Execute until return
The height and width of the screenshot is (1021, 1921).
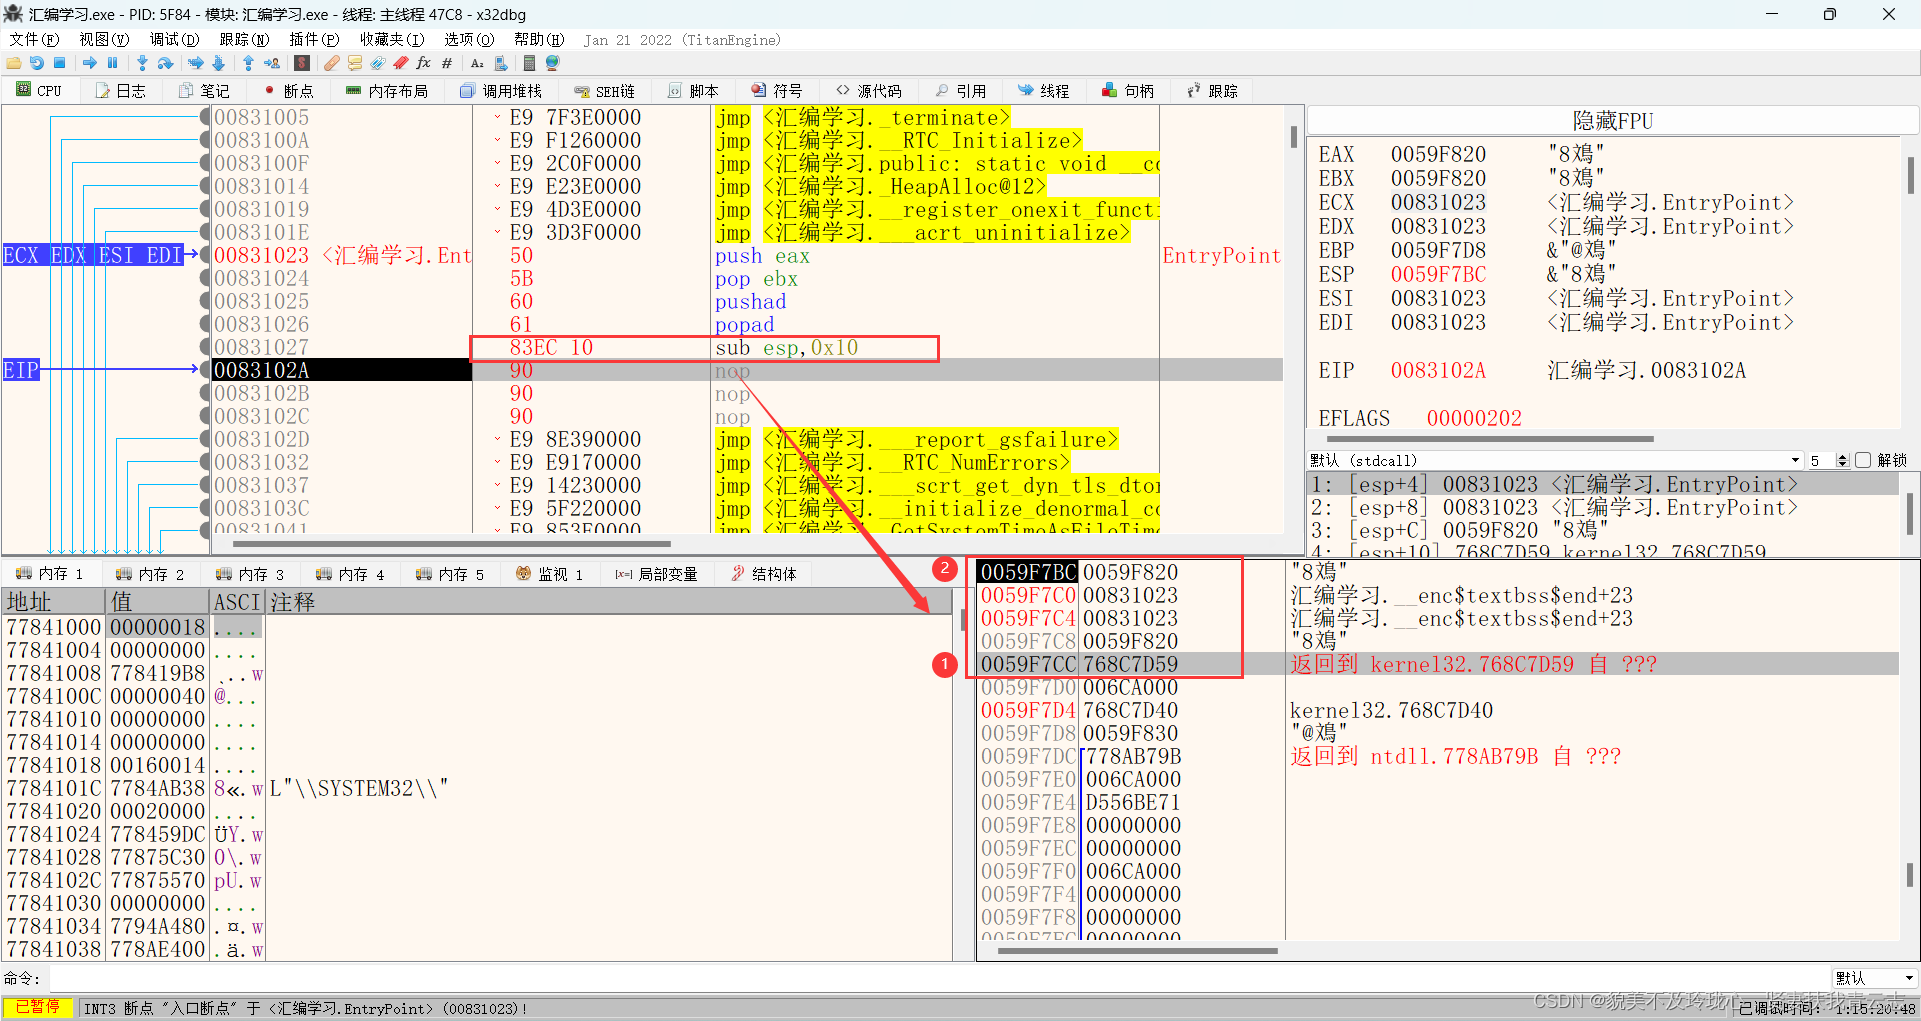[248, 62]
